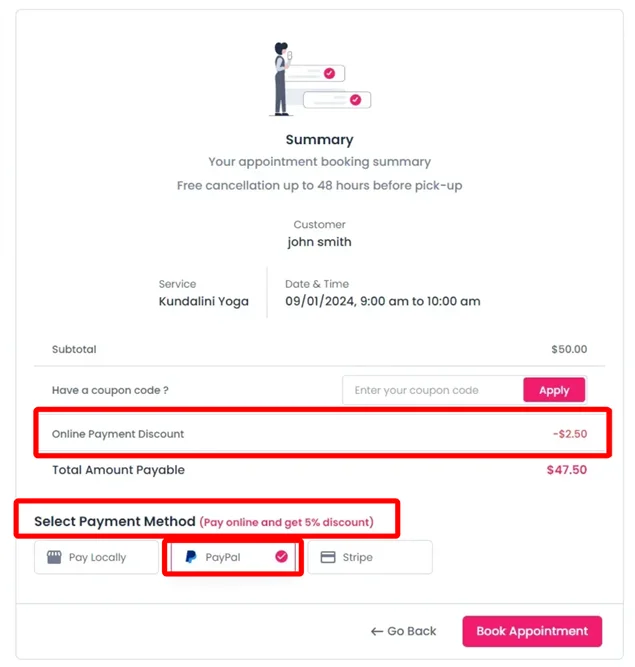The width and height of the screenshot is (635, 667).
Task: Click the Stripe credit card icon
Action: [x=327, y=557]
